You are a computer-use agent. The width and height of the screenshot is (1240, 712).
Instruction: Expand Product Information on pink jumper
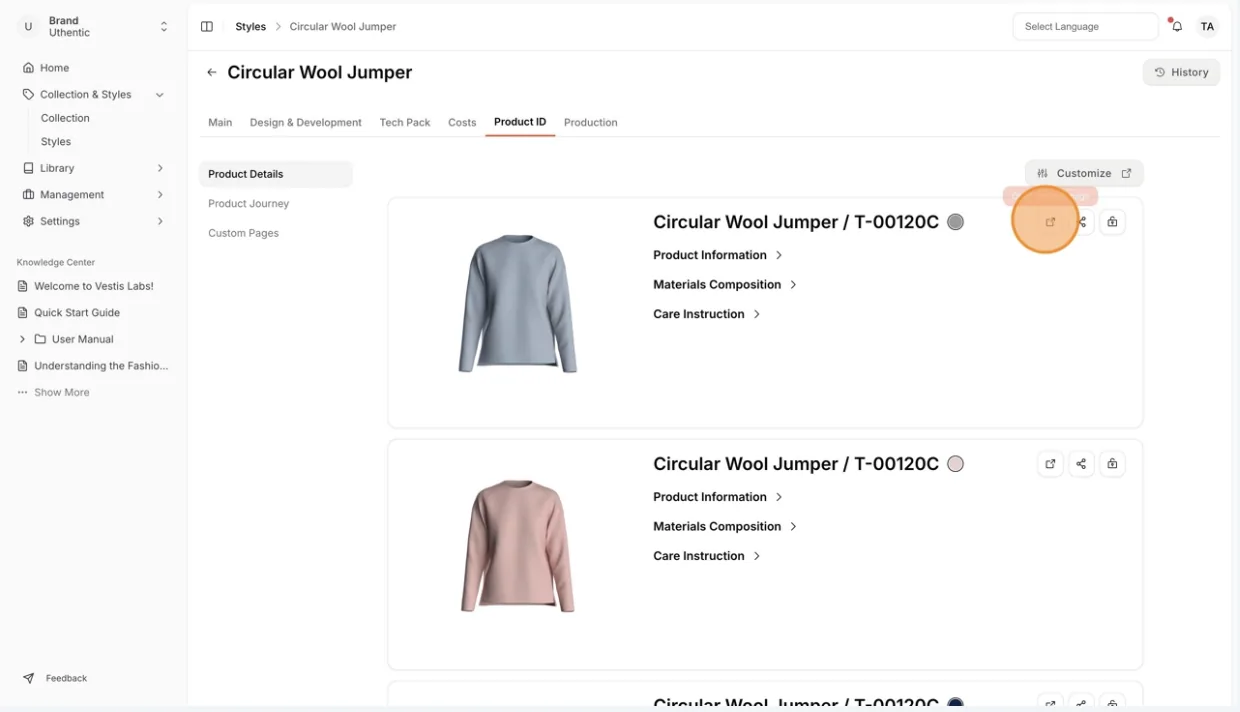(x=718, y=497)
